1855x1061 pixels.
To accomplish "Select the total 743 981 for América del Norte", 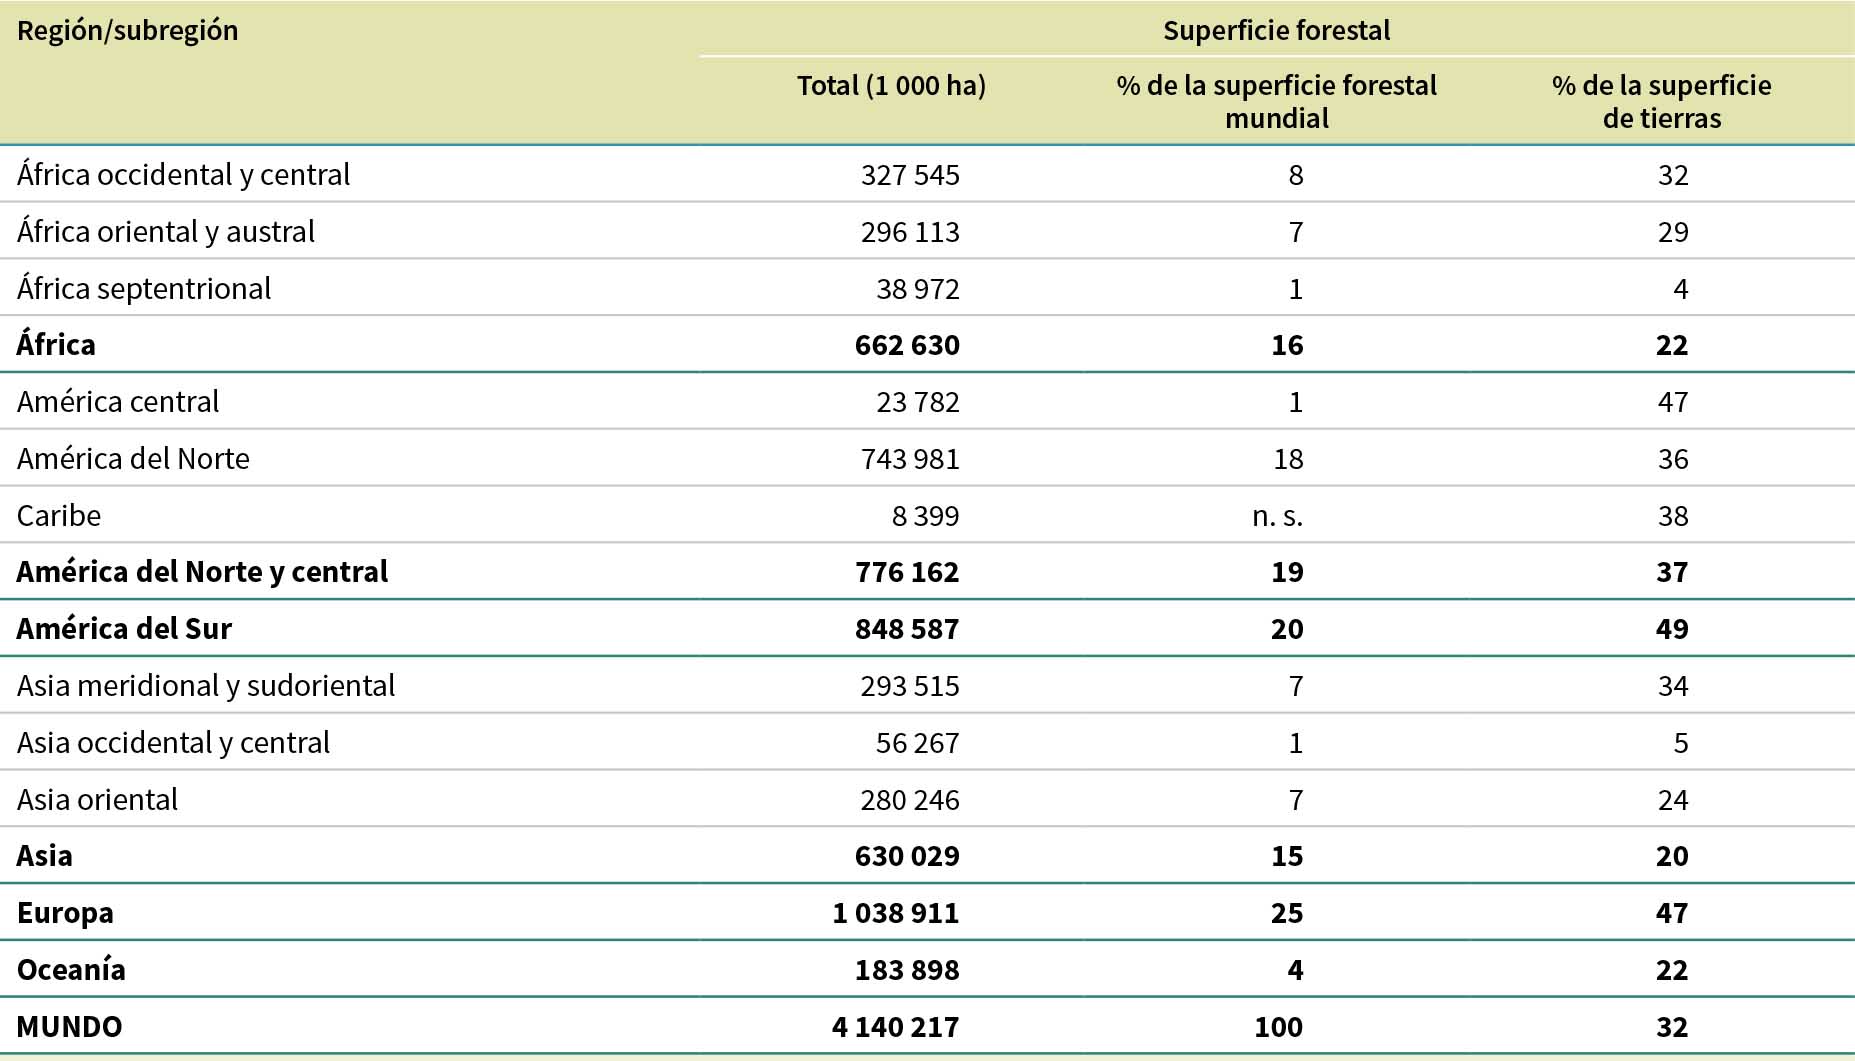I will pyautogui.click(x=909, y=459).
